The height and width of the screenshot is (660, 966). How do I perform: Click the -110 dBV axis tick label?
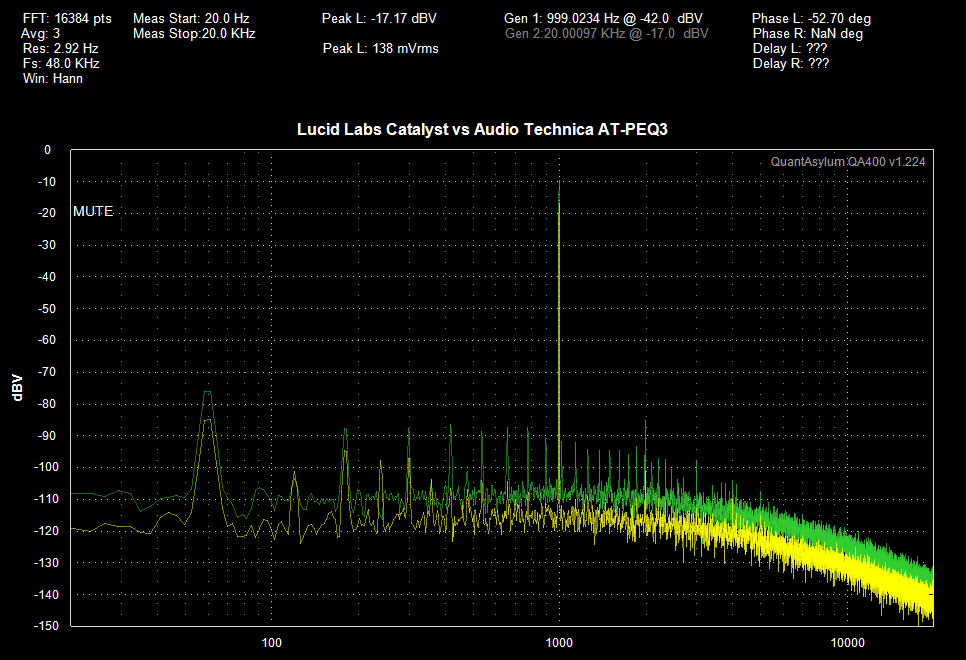[46, 499]
